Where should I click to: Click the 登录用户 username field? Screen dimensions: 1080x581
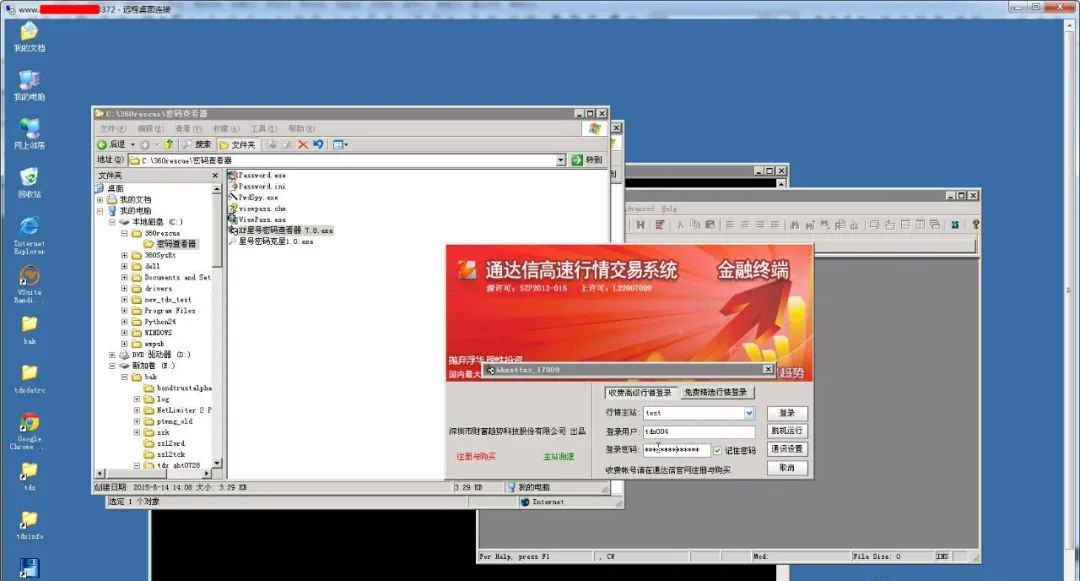tap(699, 432)
